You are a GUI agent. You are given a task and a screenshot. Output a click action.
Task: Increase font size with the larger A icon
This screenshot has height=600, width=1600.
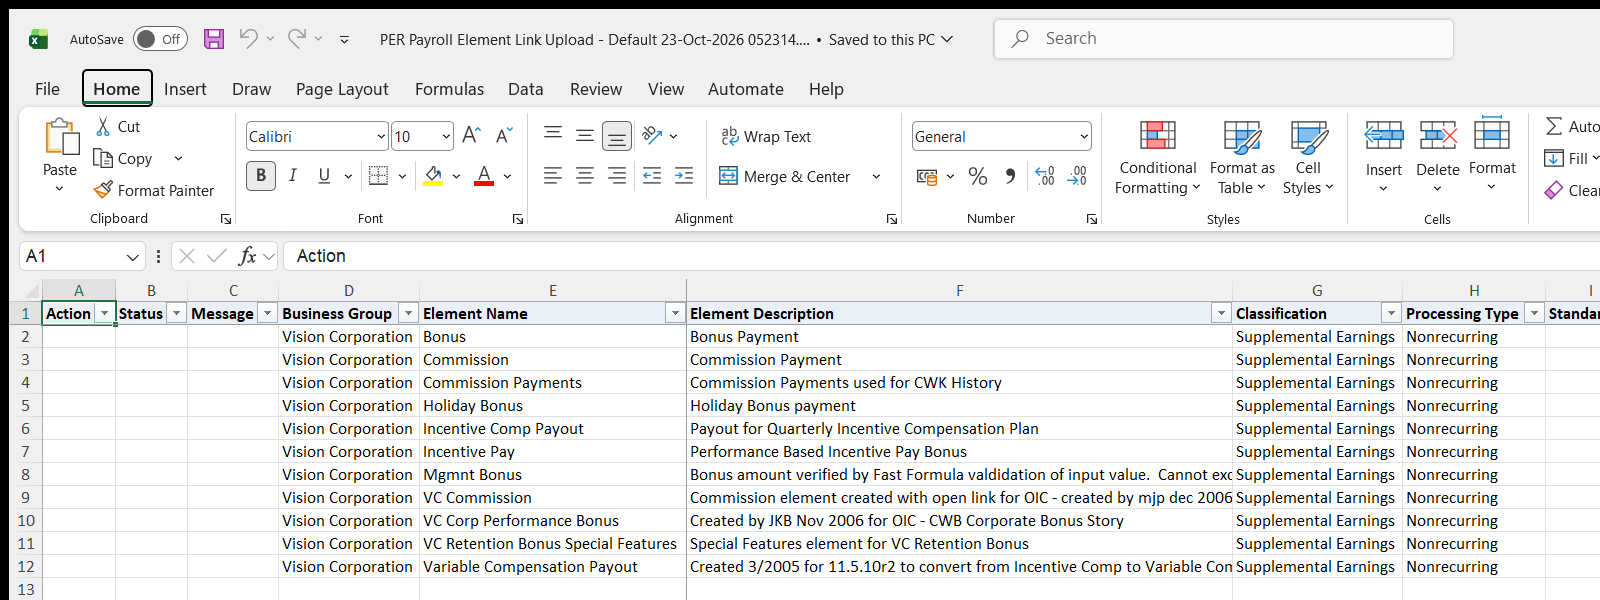click(472, 136)
